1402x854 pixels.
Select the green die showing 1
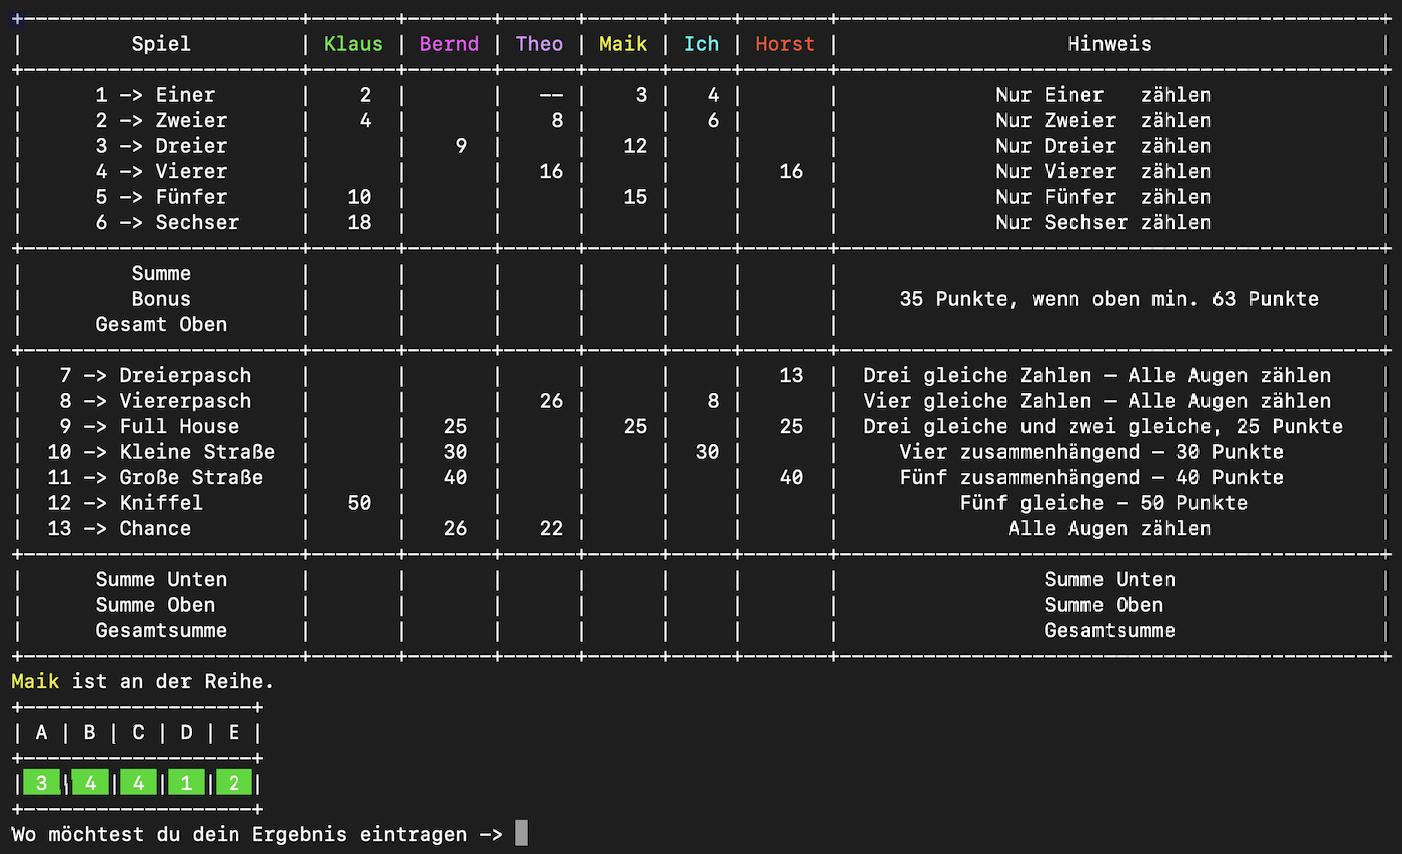[x=186, y=783]
